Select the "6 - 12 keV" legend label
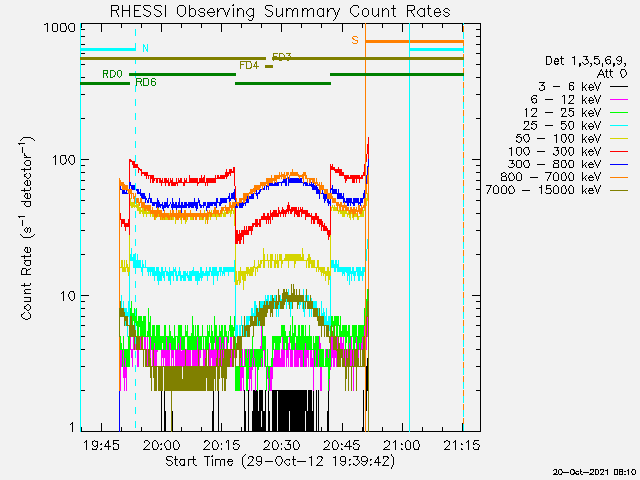 pos(566,100)
